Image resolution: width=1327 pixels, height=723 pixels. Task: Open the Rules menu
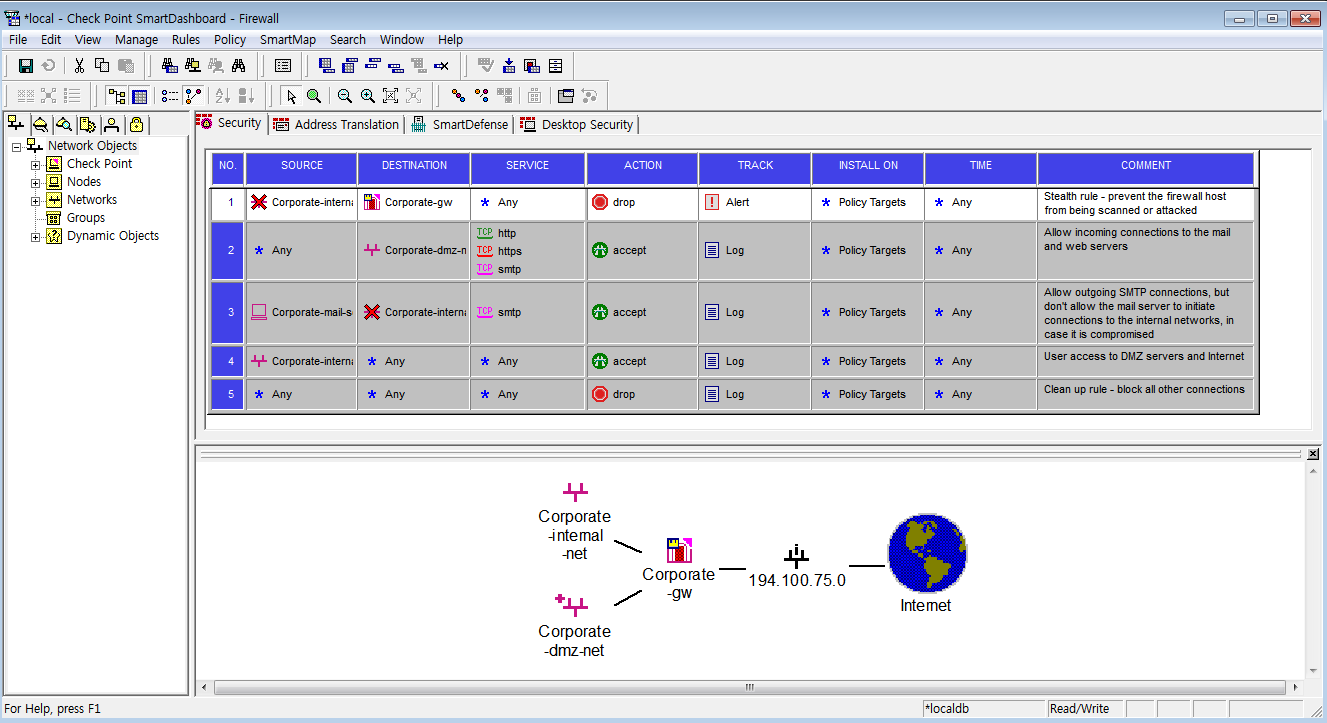click(x=186, y=39)
